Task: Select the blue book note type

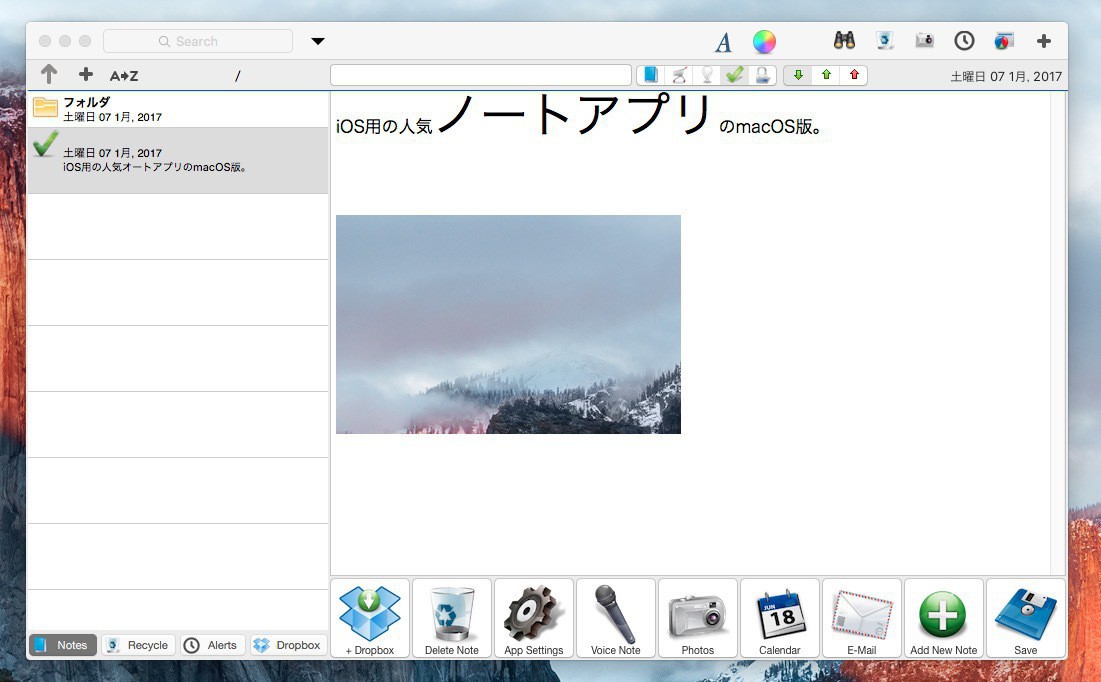Action: click(x=651, y=75)
